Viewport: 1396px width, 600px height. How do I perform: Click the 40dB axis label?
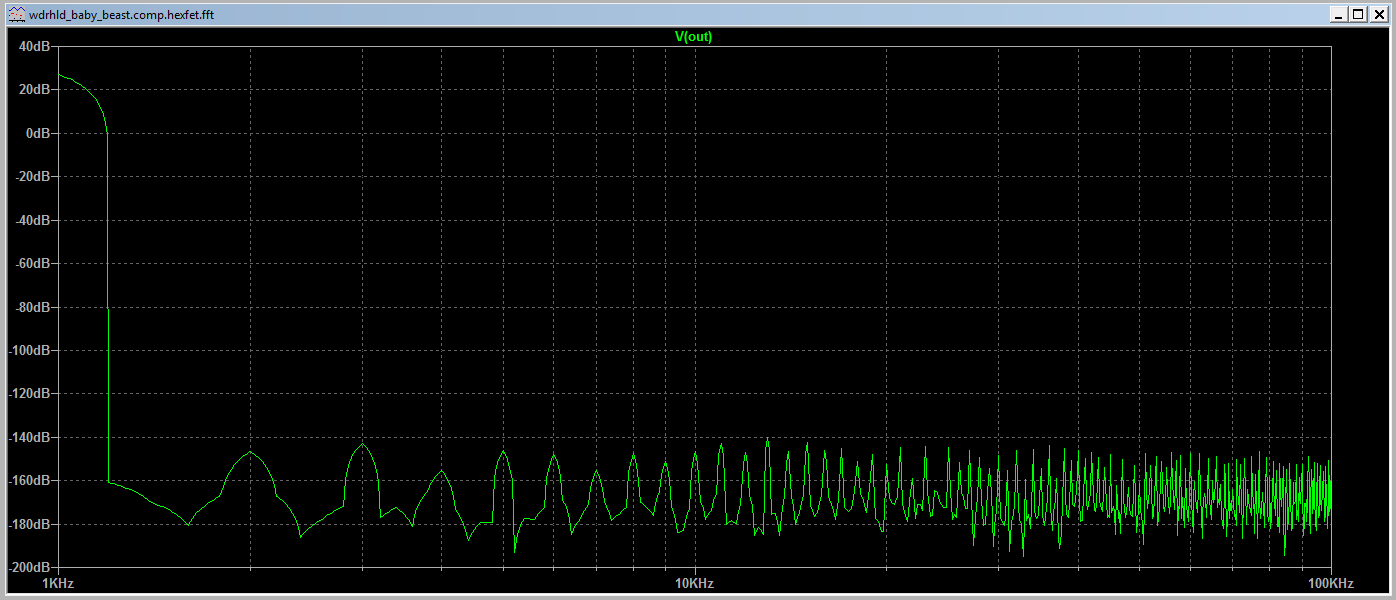click(35, 46)
